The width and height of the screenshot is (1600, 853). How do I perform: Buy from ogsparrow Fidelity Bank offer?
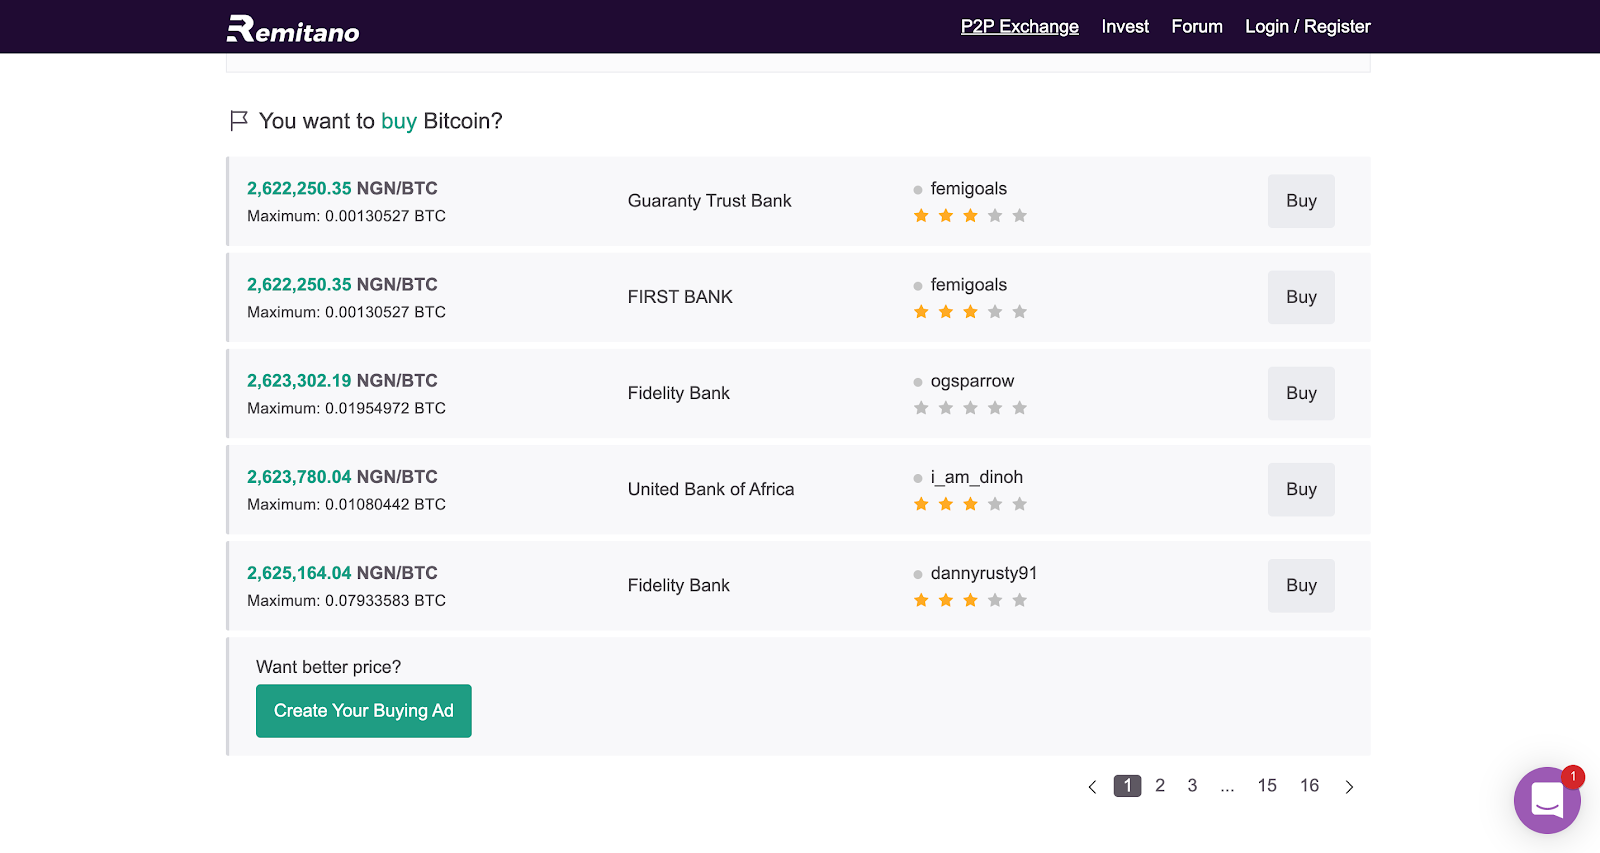(x=1301, y=393)
